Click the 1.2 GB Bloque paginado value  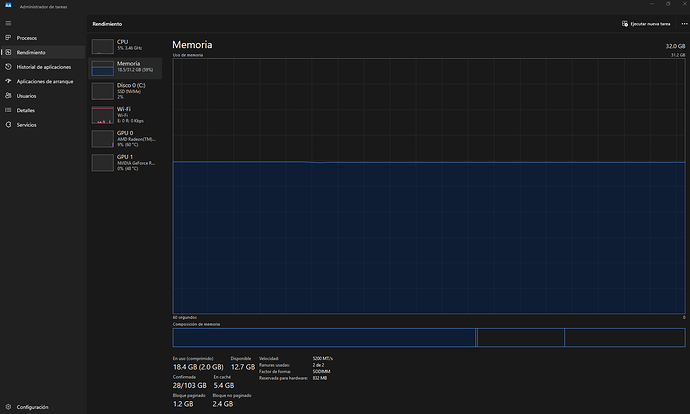[183, 404]
